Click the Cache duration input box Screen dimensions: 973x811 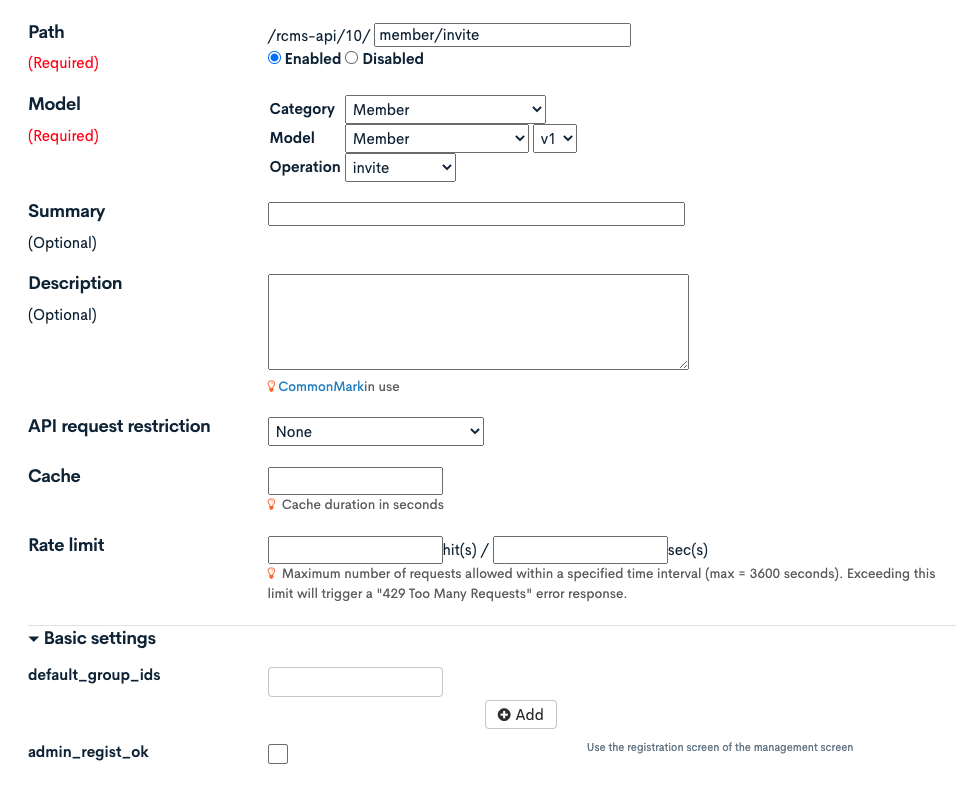pyautogui.click(x=355, y=480)
